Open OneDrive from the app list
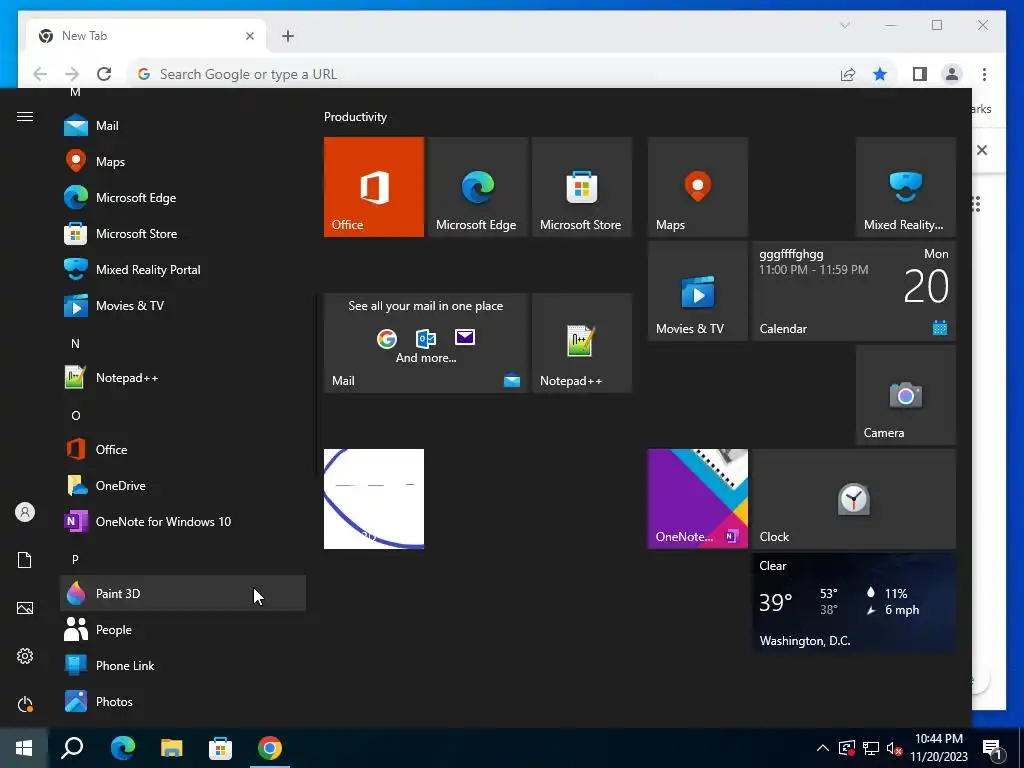1024x768 pixels. pos(182,485)
